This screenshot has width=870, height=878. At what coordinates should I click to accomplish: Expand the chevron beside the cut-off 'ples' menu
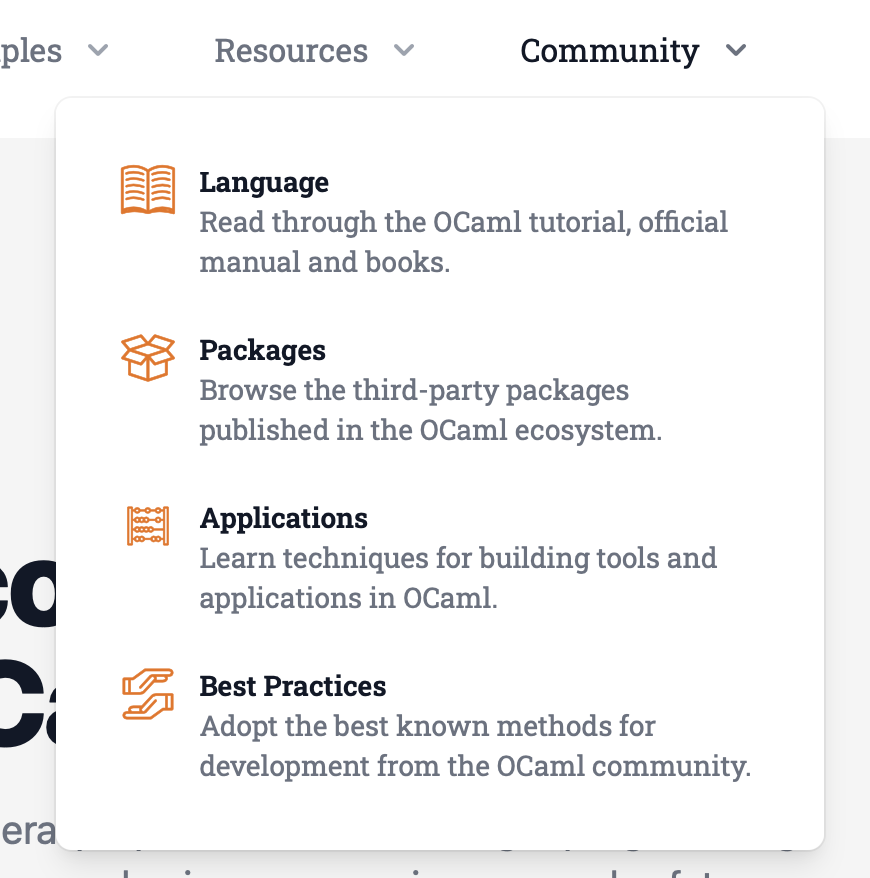[98, 50]
